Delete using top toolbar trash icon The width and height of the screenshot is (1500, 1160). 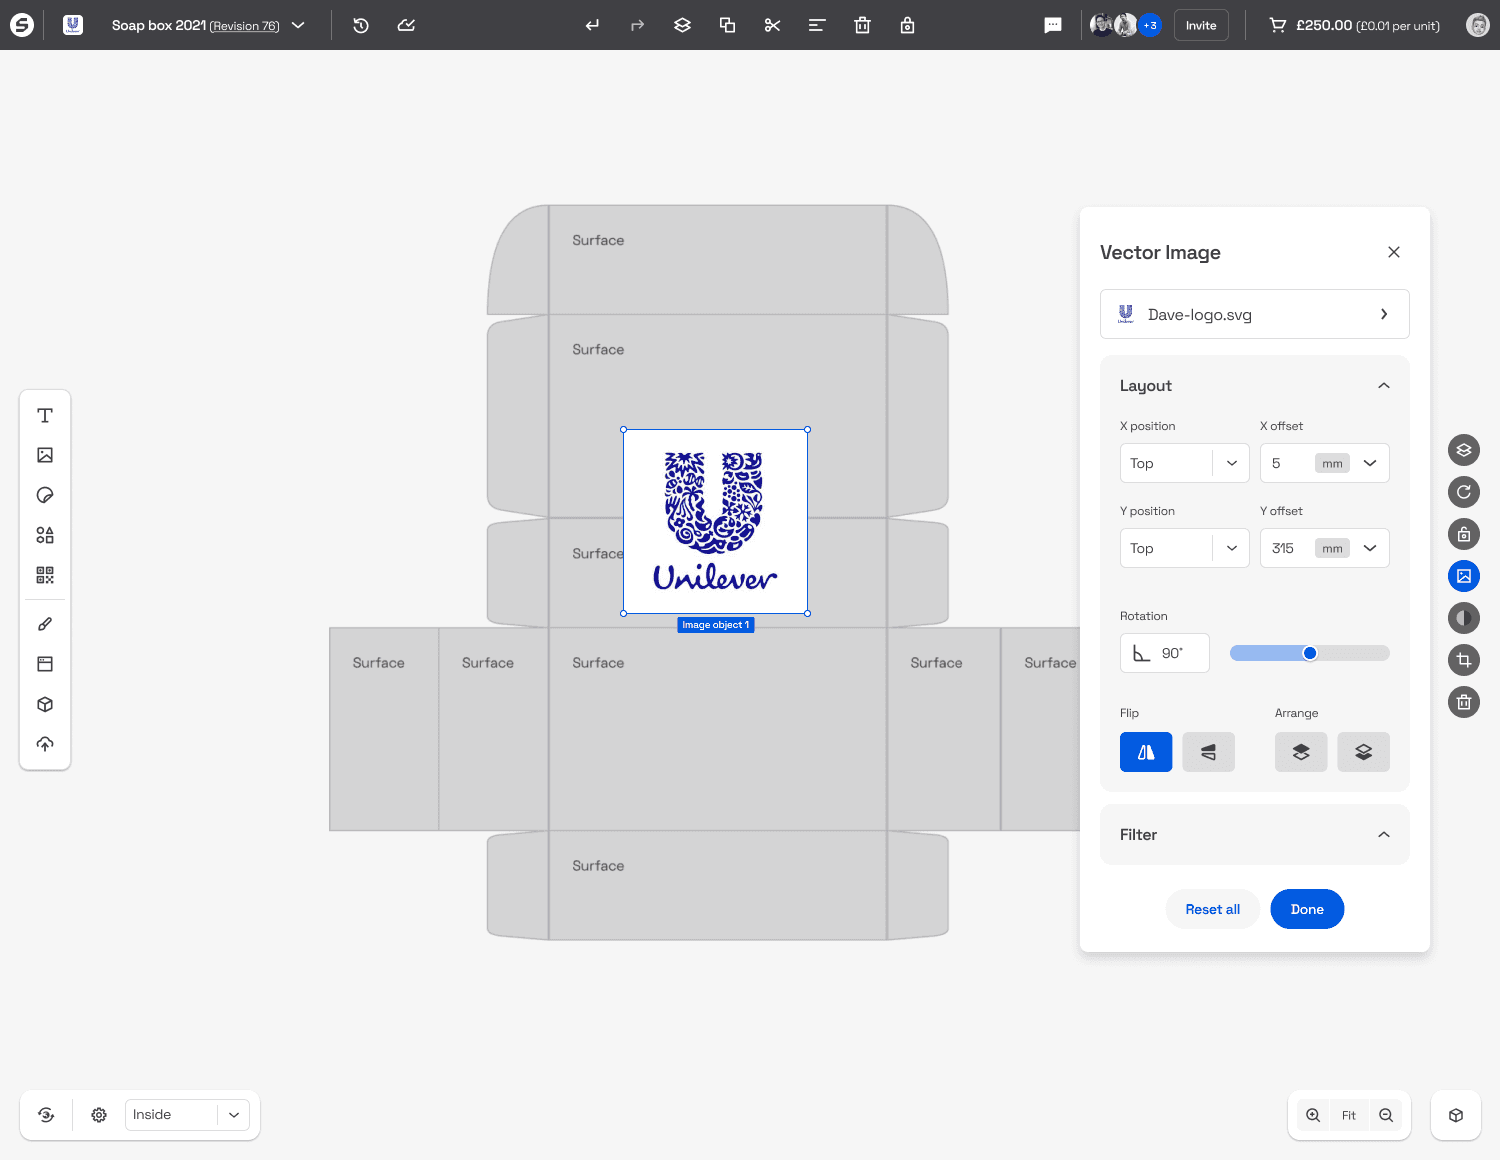click(x=862, y=25)
